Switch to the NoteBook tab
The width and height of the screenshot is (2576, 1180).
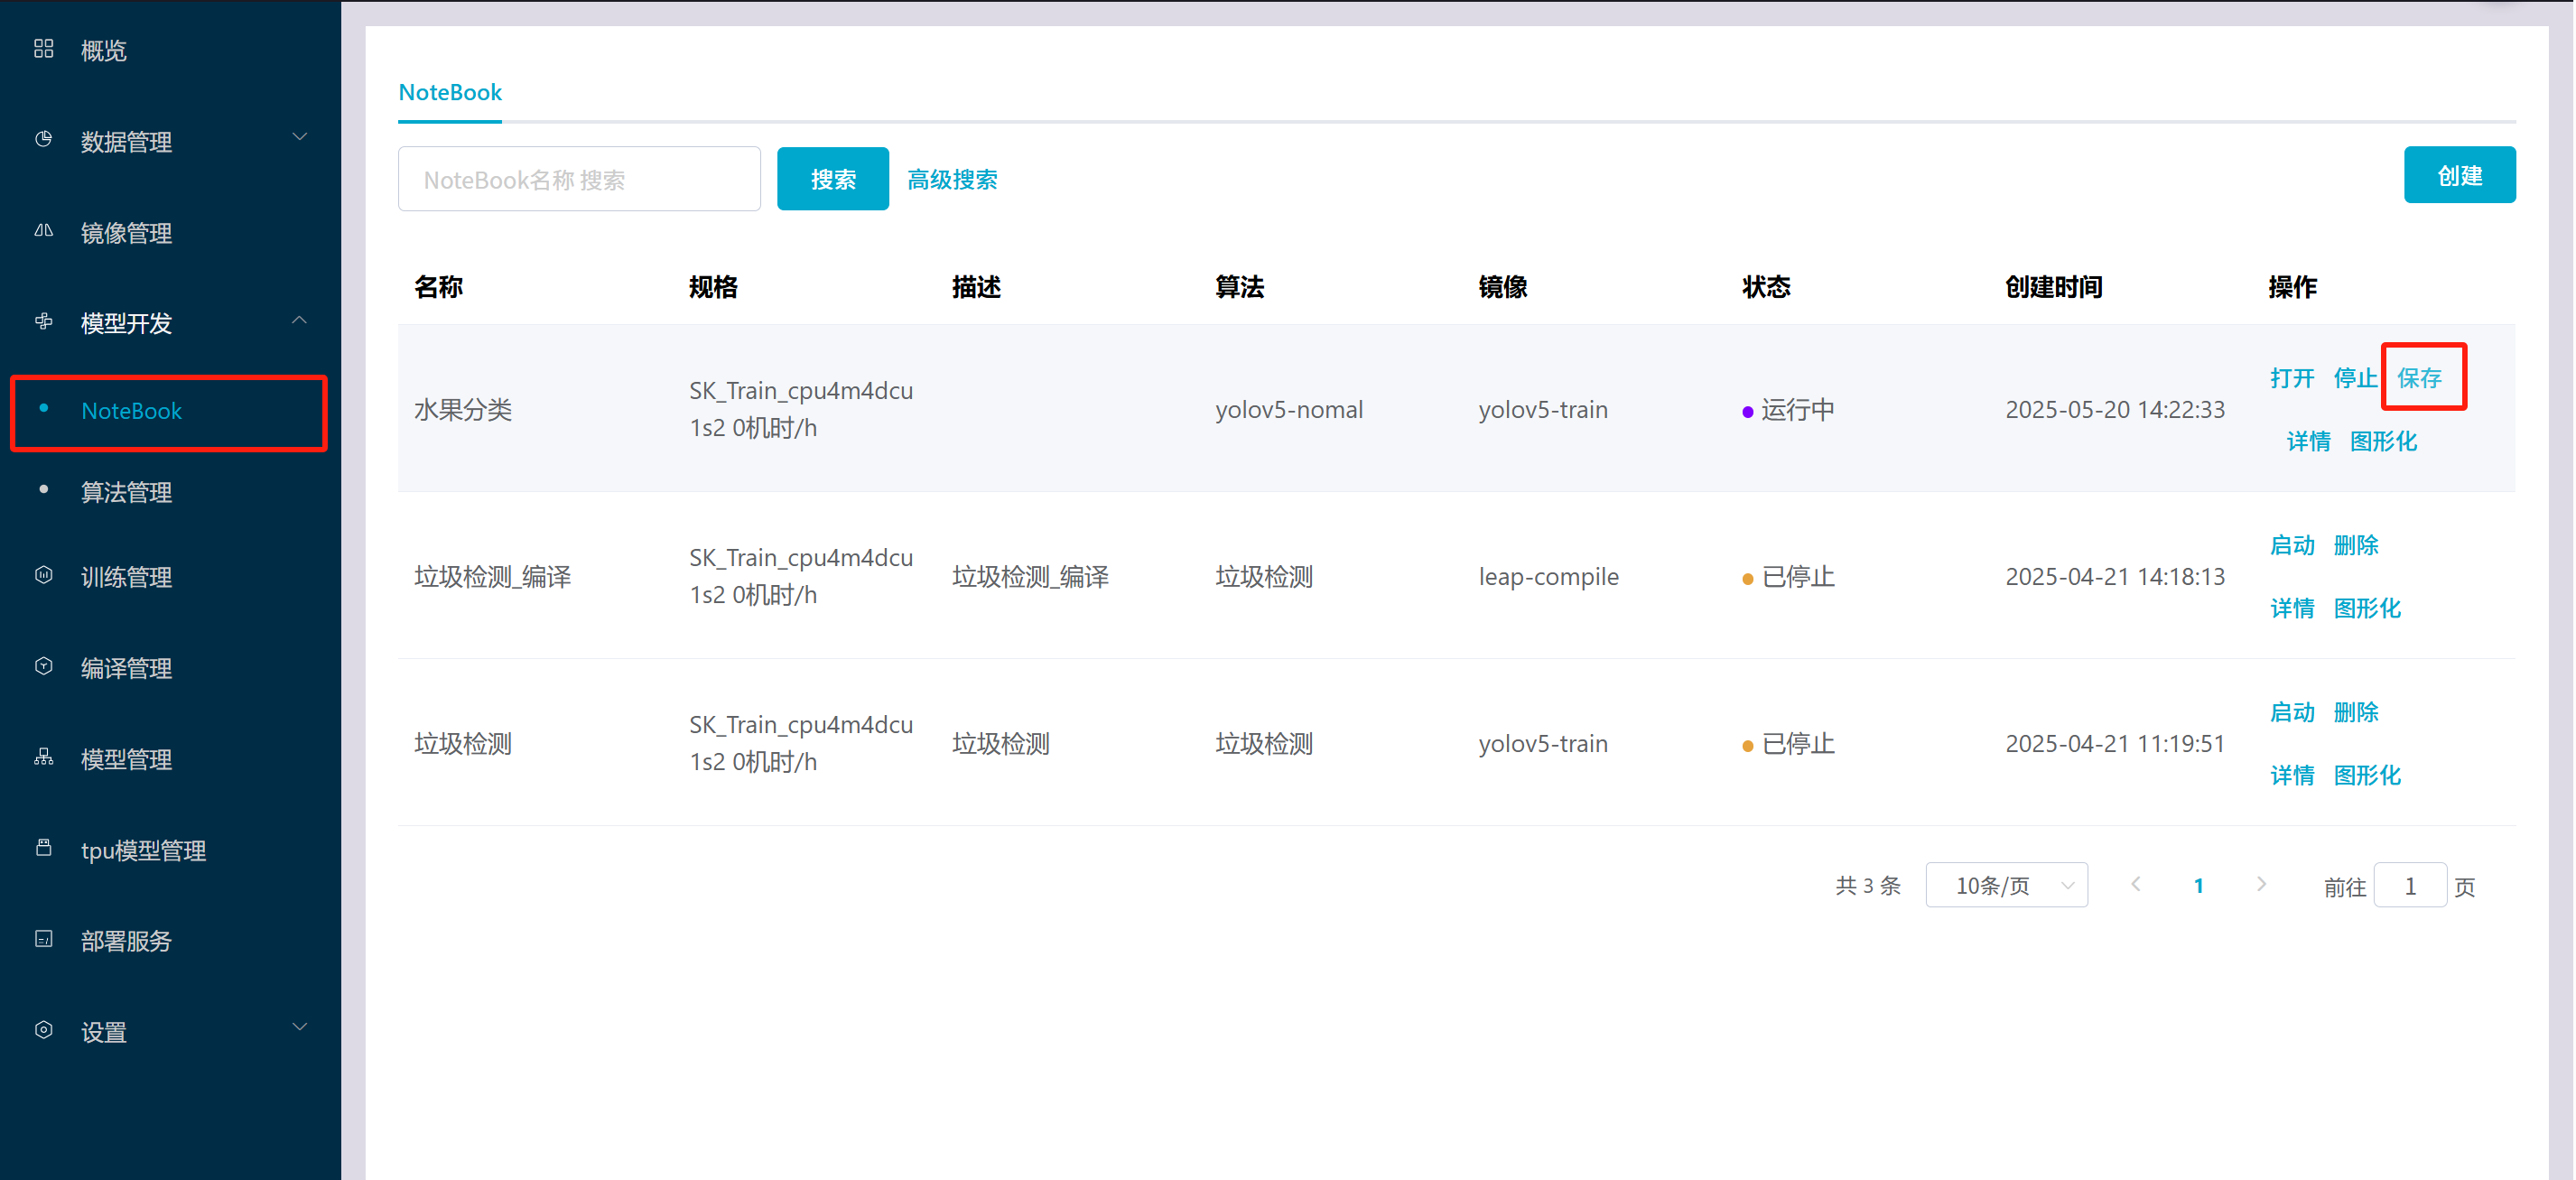[x=450, y=92]
